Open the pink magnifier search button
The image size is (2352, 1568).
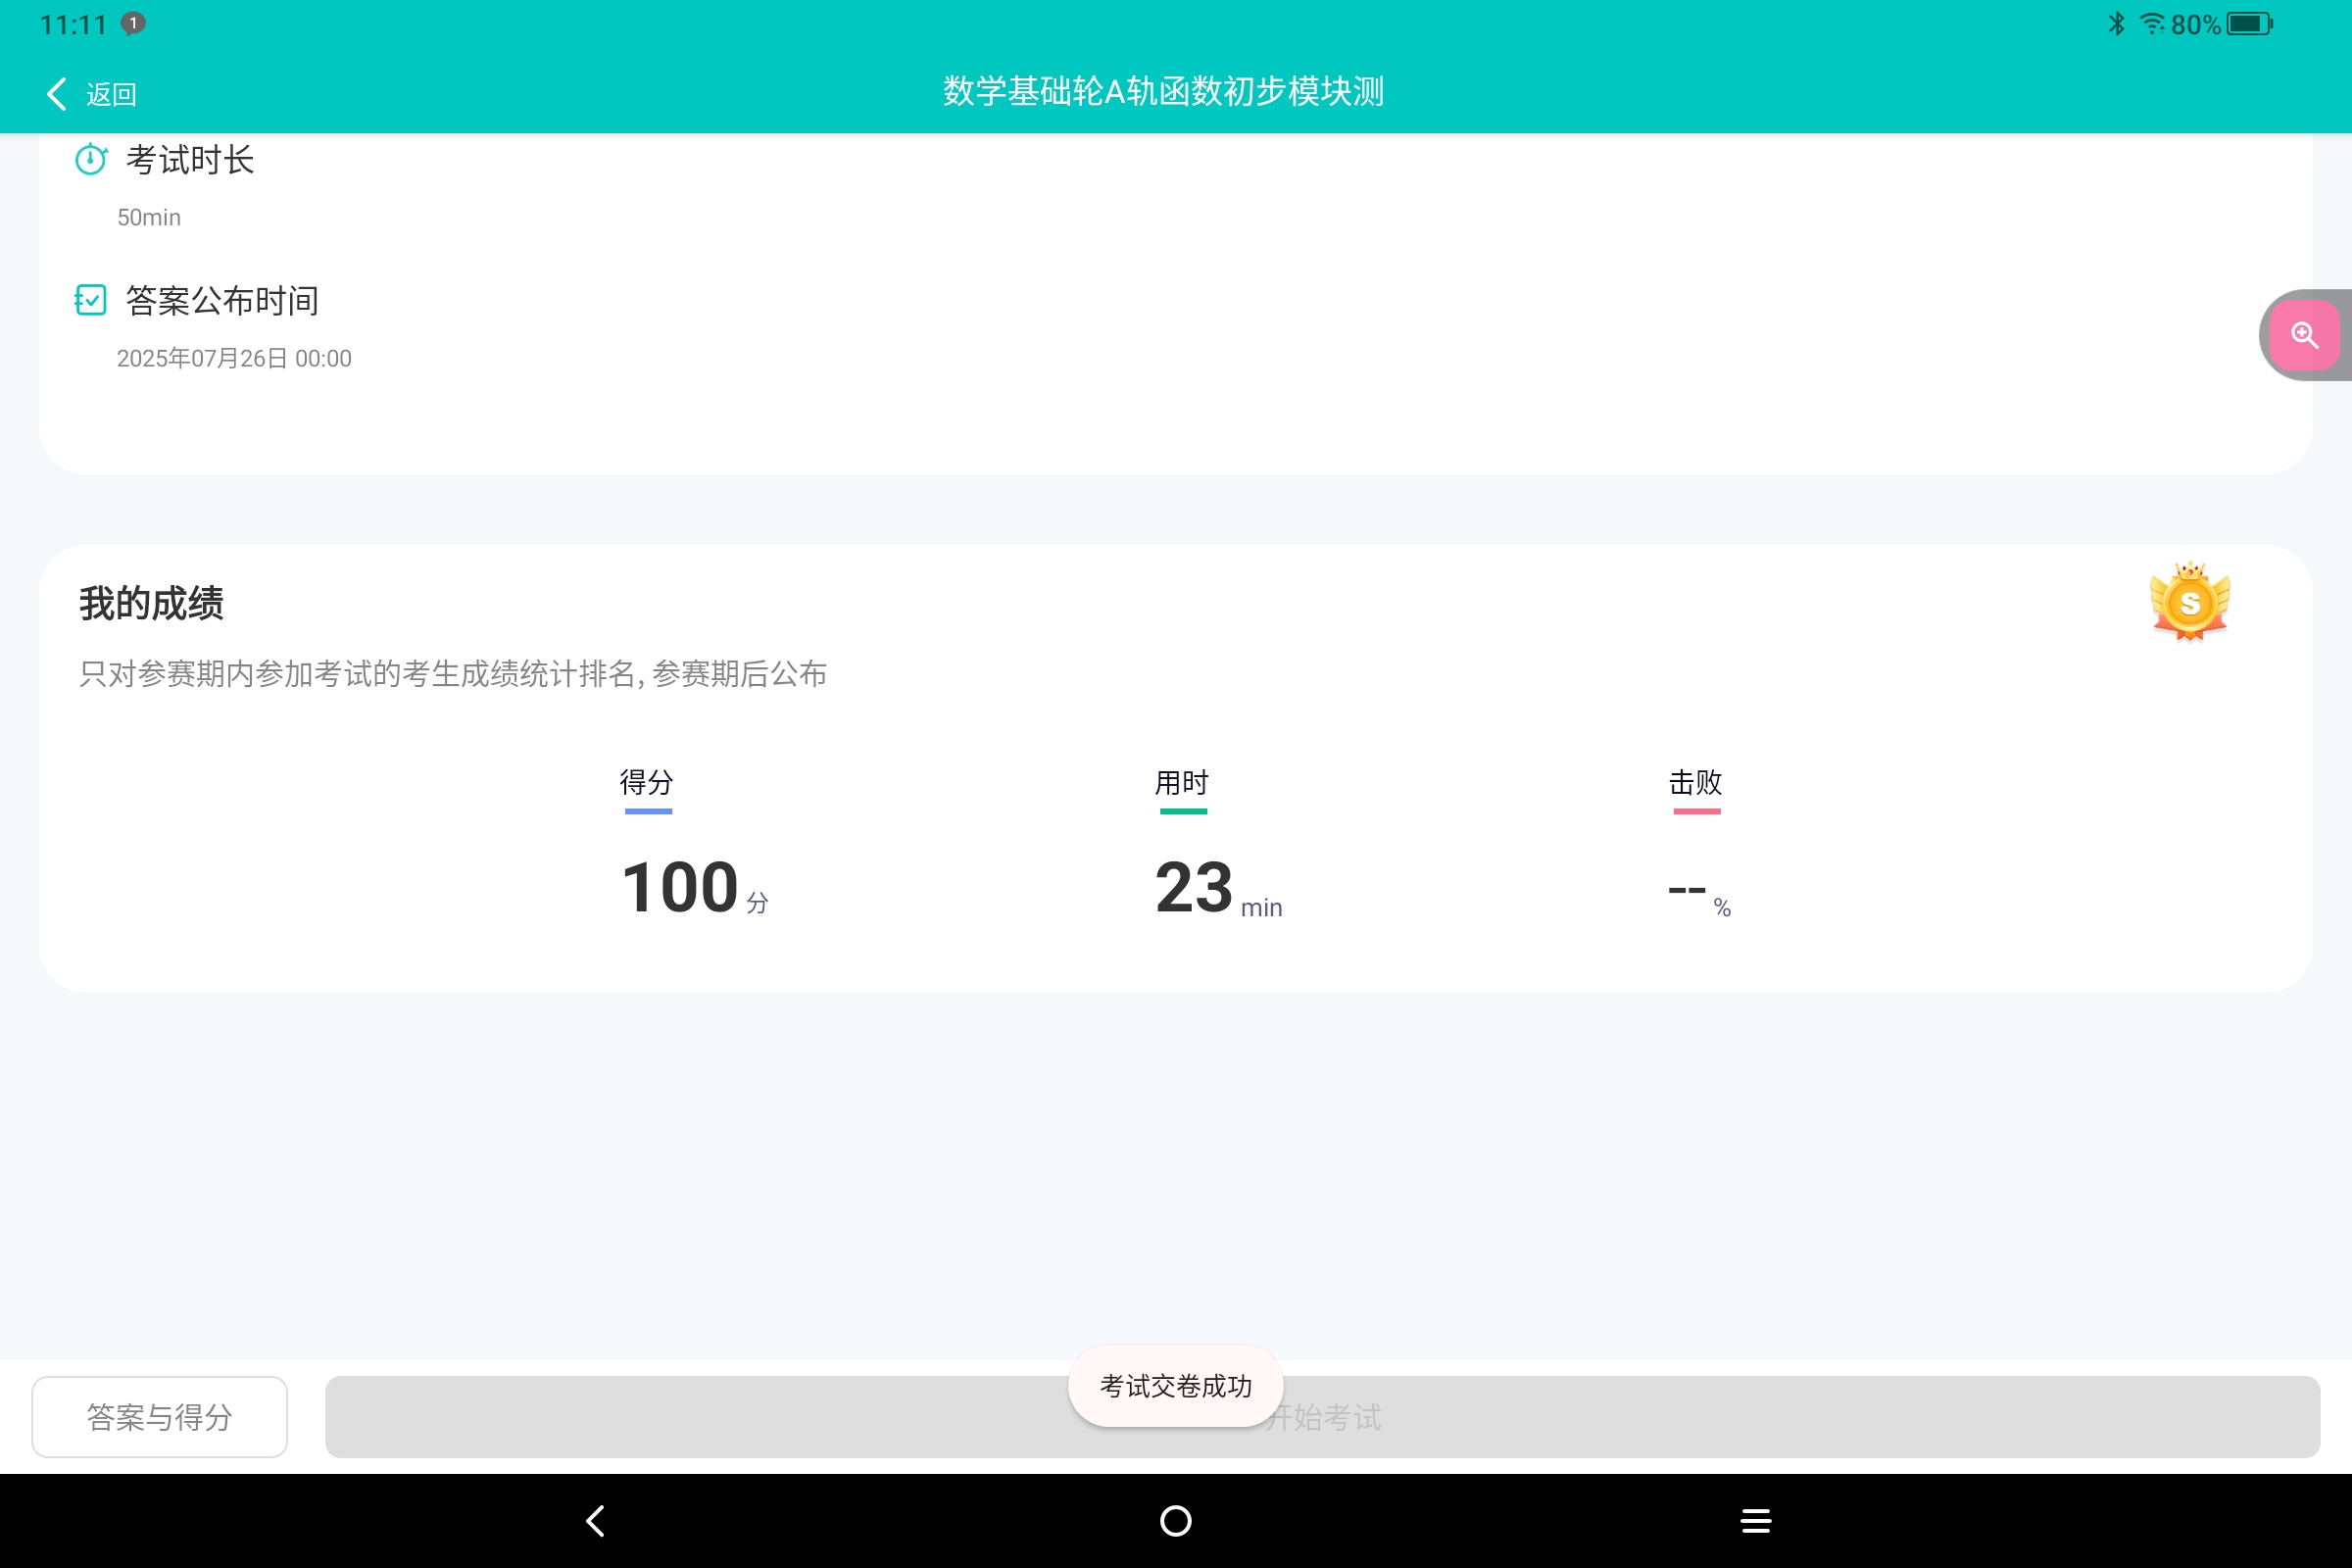tap(2304, 335)
